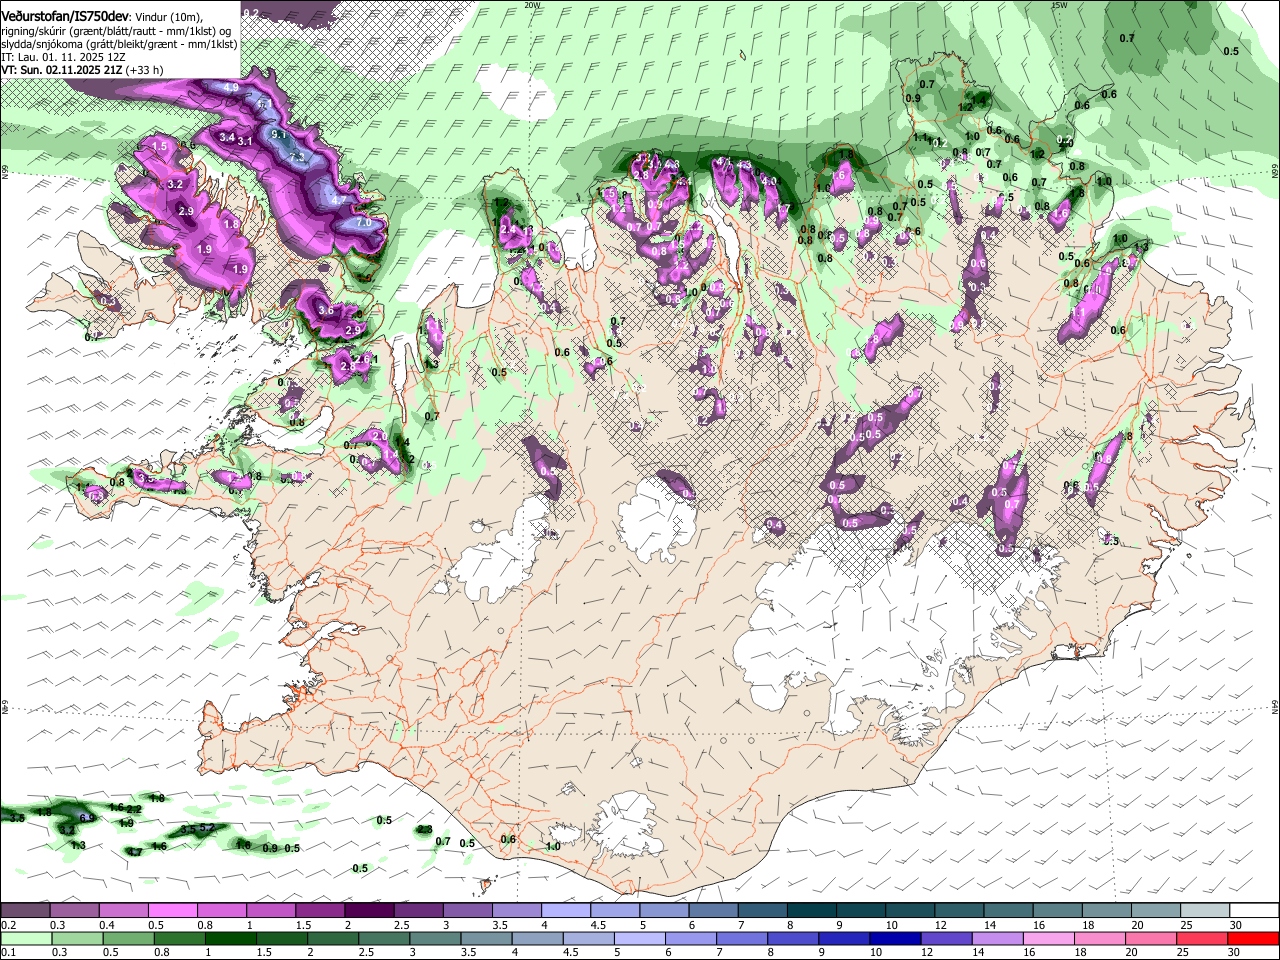Click the 3.6 precipitation value on the map
This screenshot has height=960, width=1280.
tap(326, 311)
